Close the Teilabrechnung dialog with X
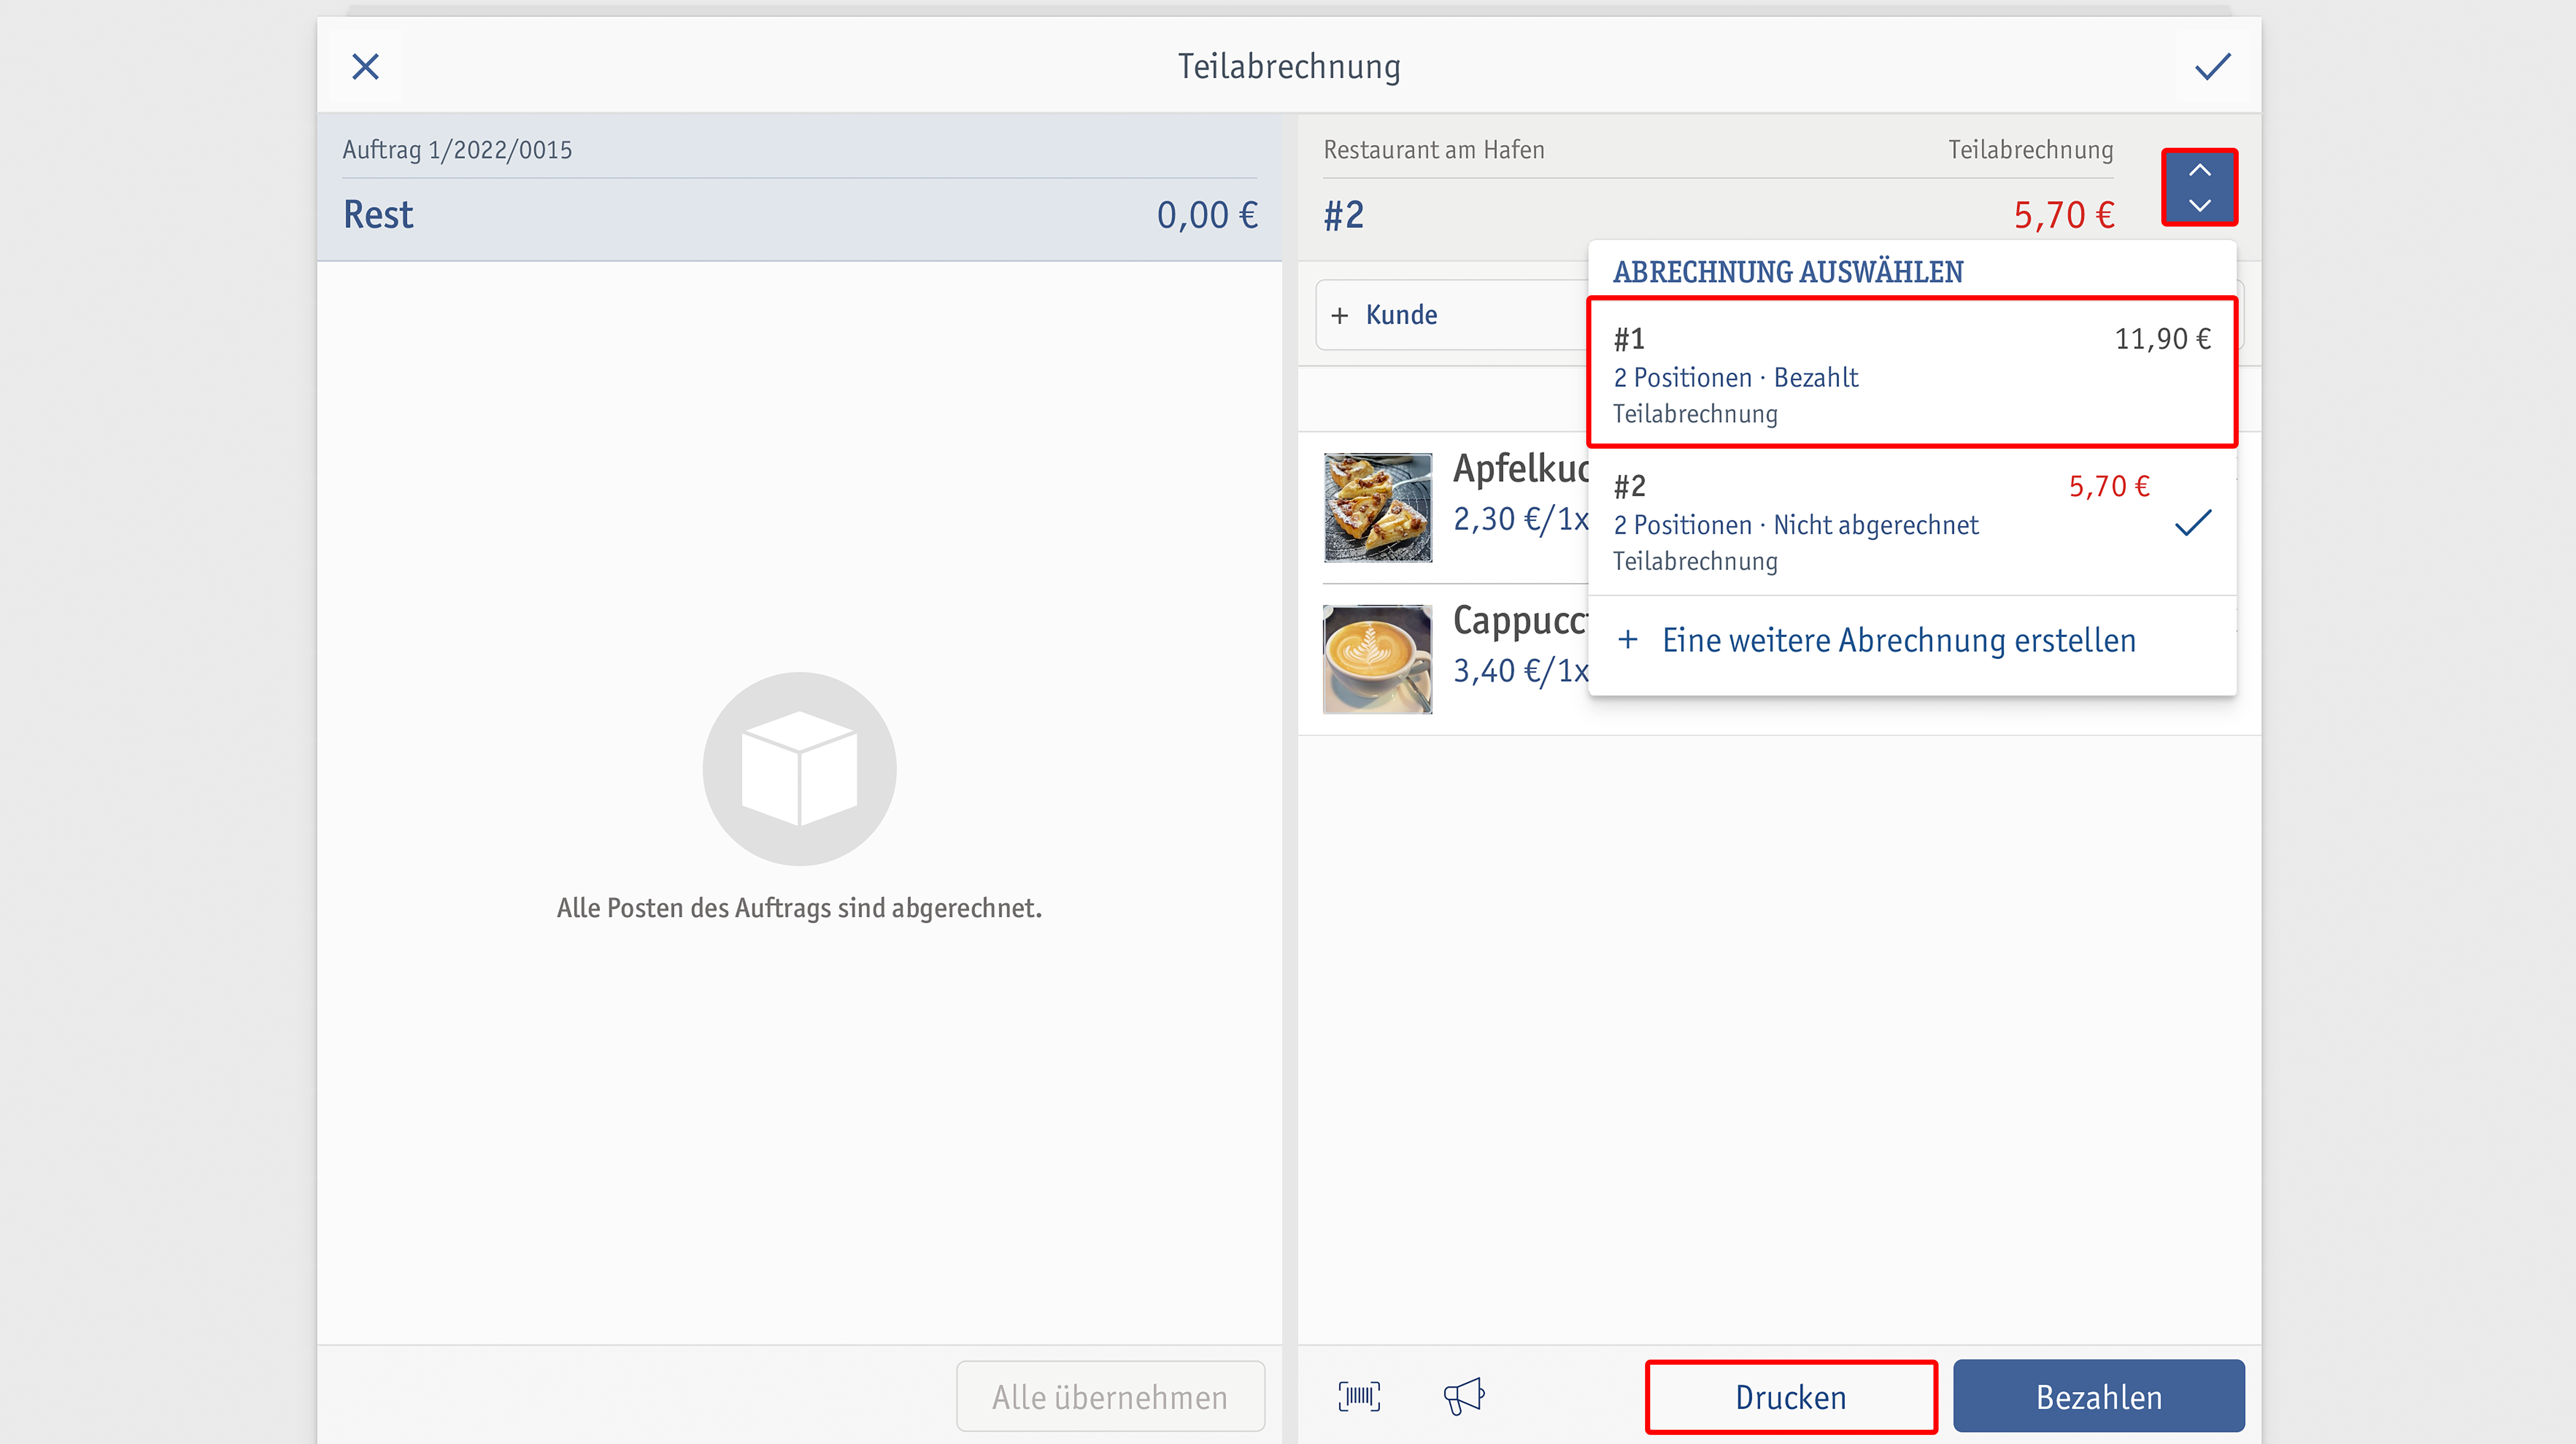Image resolution: width=2576 pixels, height=1444 pixels. 366,67
